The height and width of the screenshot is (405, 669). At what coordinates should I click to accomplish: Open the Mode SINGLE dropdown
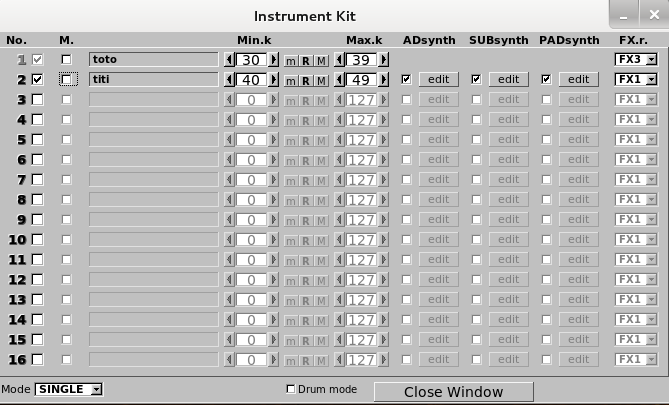pos(68,389)
